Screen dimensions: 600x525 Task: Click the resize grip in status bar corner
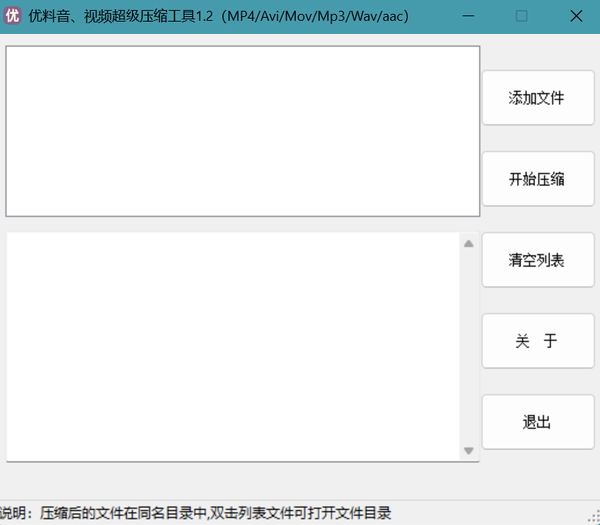[595, 517]
